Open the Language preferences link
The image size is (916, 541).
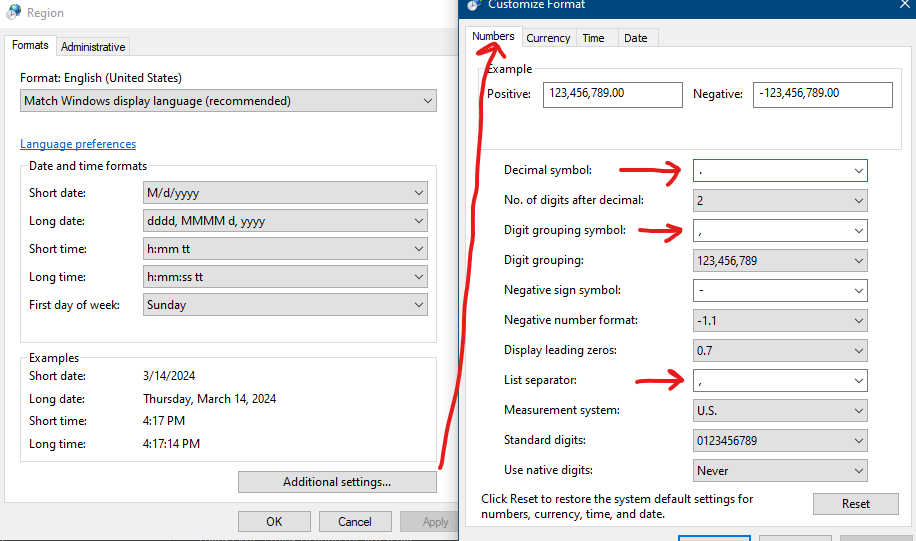[x=78, y=144]
